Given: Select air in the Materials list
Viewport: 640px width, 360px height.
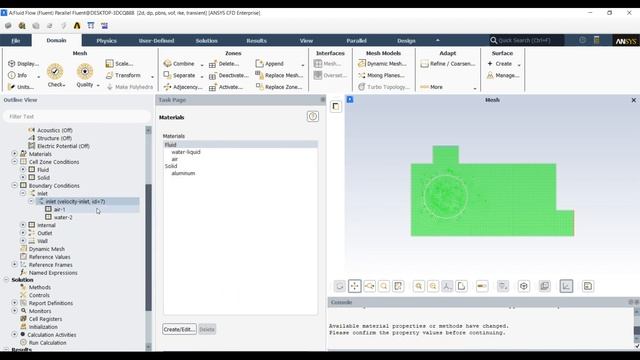Looking at the screenshot, I should point(175,159).
